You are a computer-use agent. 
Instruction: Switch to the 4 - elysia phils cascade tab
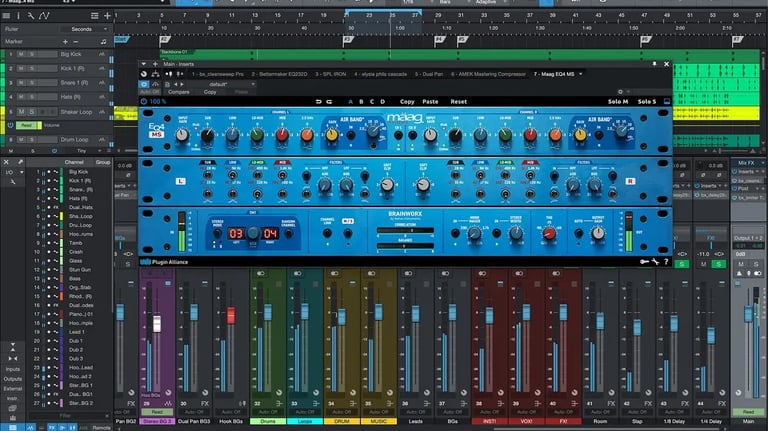pyautogui.click(x=381, y=74)
